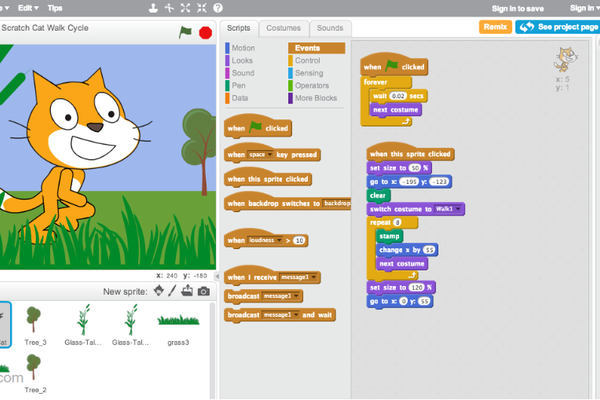Click the orange Remix button
The image size is (600, 400).
click(x=495, y=27)
